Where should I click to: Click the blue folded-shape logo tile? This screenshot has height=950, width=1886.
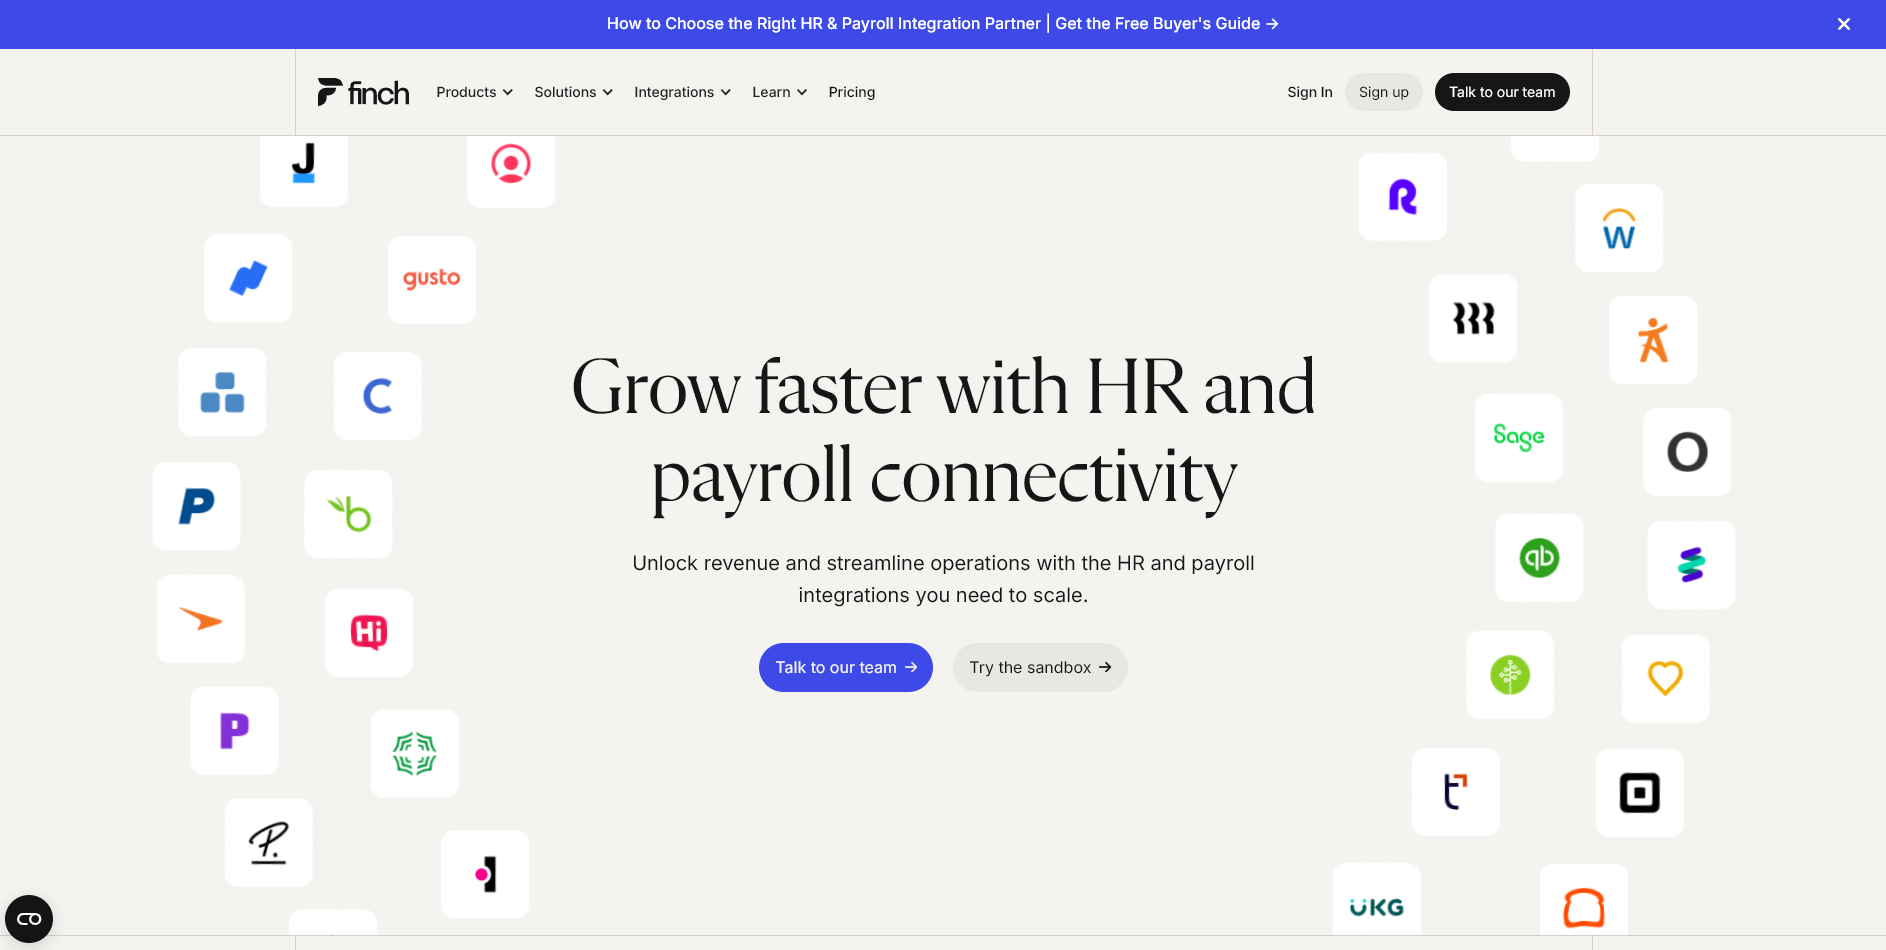pyautogui.click(x=248, y=278)
